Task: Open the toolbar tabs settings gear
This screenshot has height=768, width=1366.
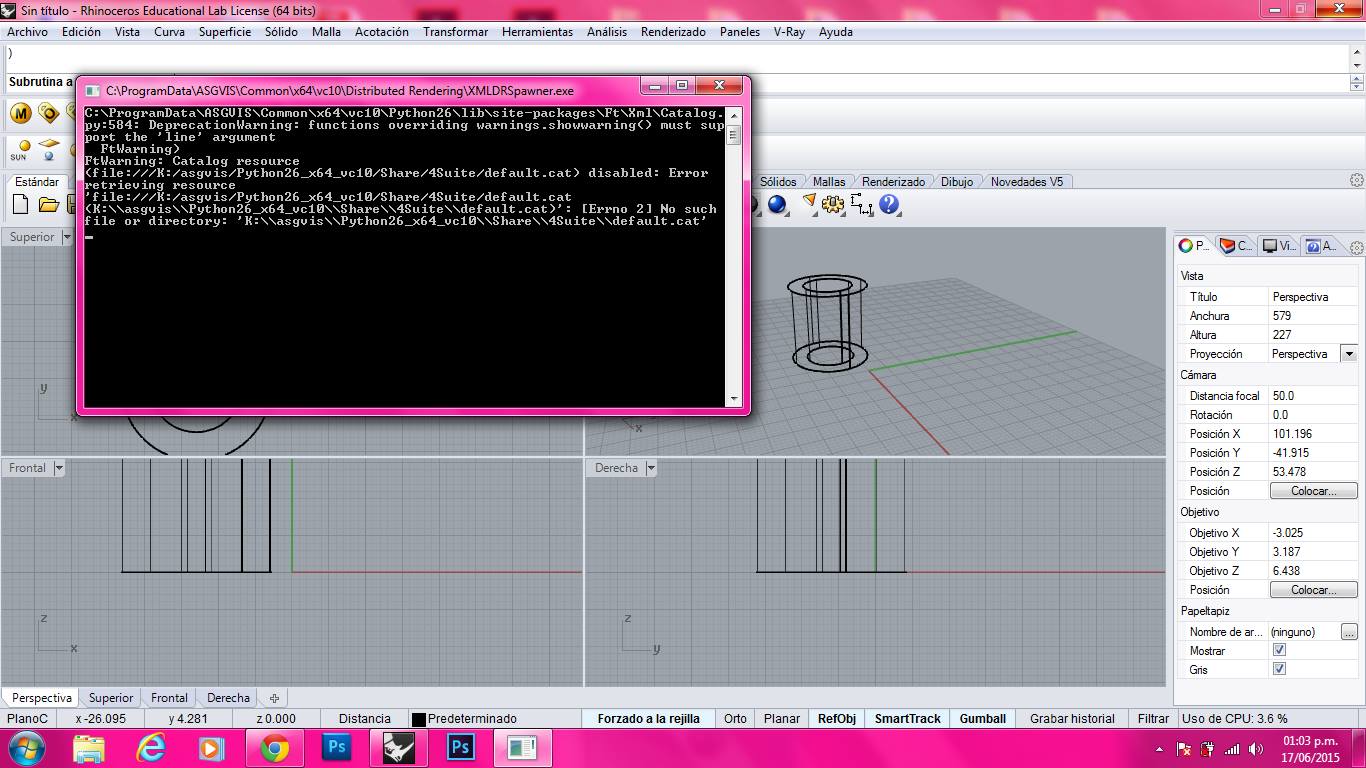Action: click(1357, 181)
